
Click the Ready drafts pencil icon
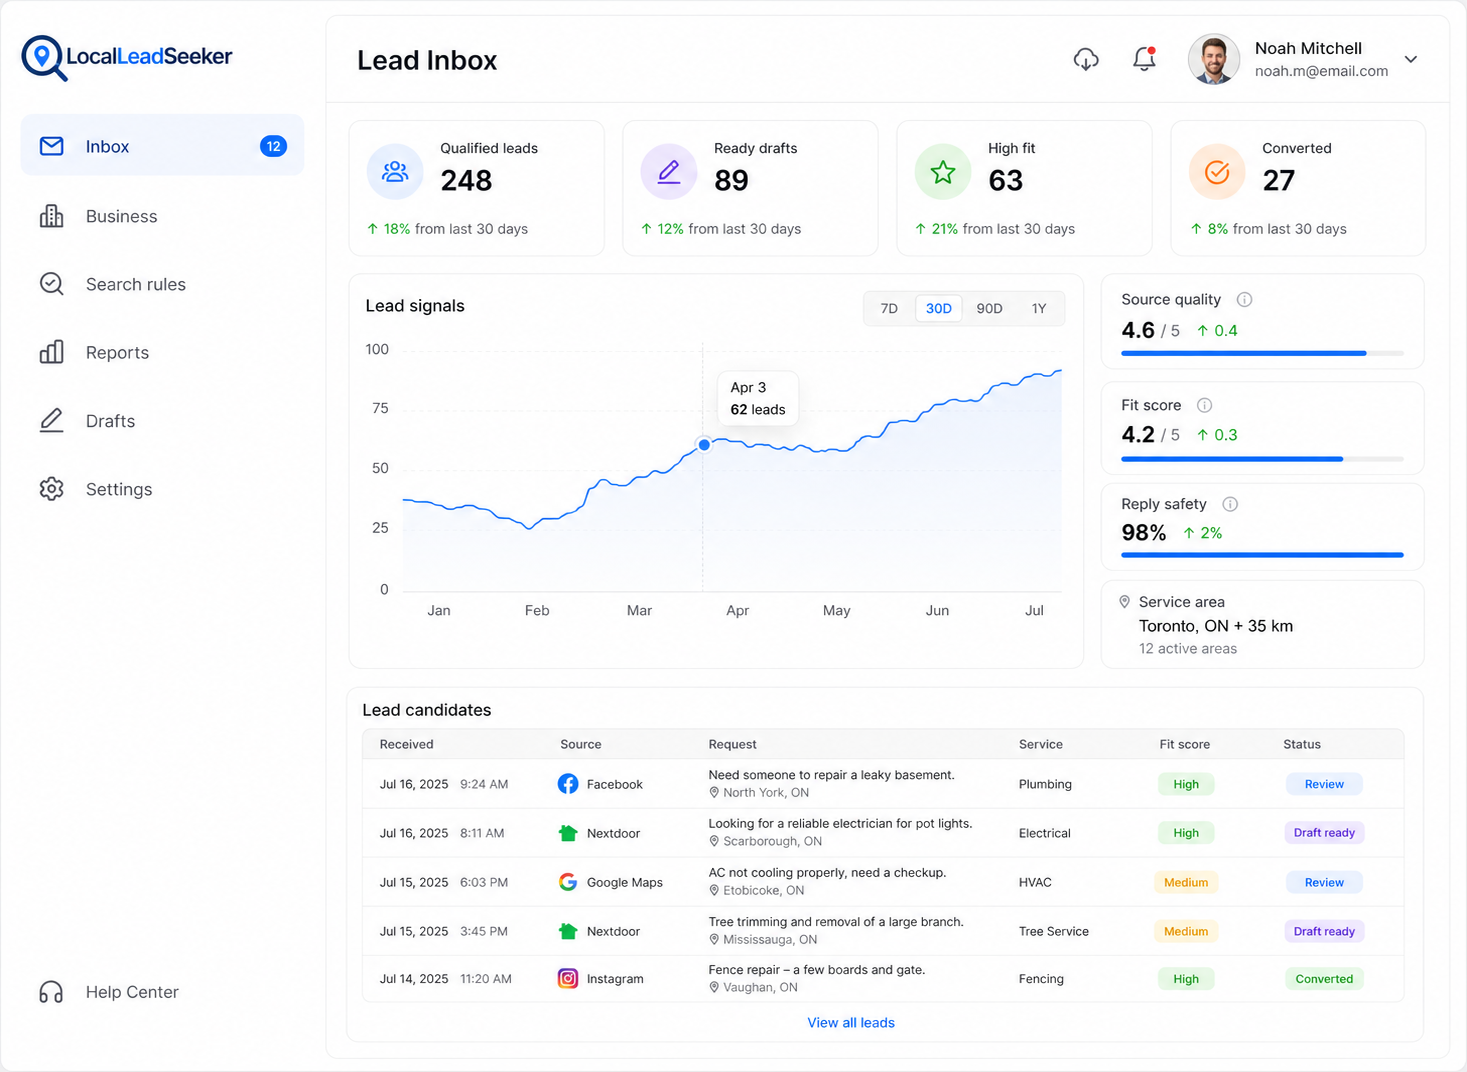tap(669, 172)
